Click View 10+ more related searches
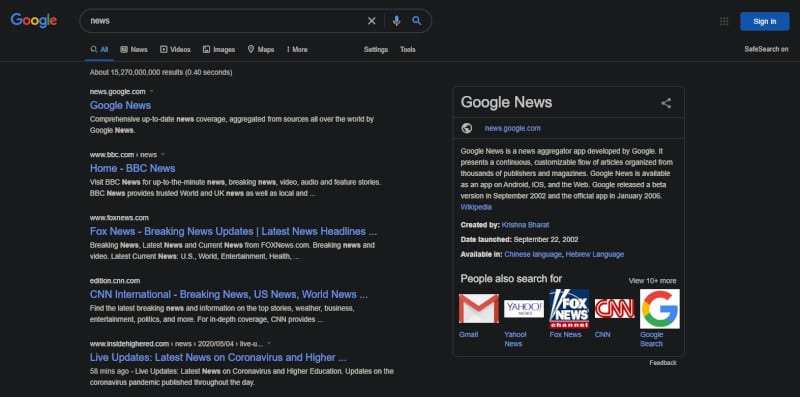The width and height of the screenshot is (800, 397). [653, 281]
